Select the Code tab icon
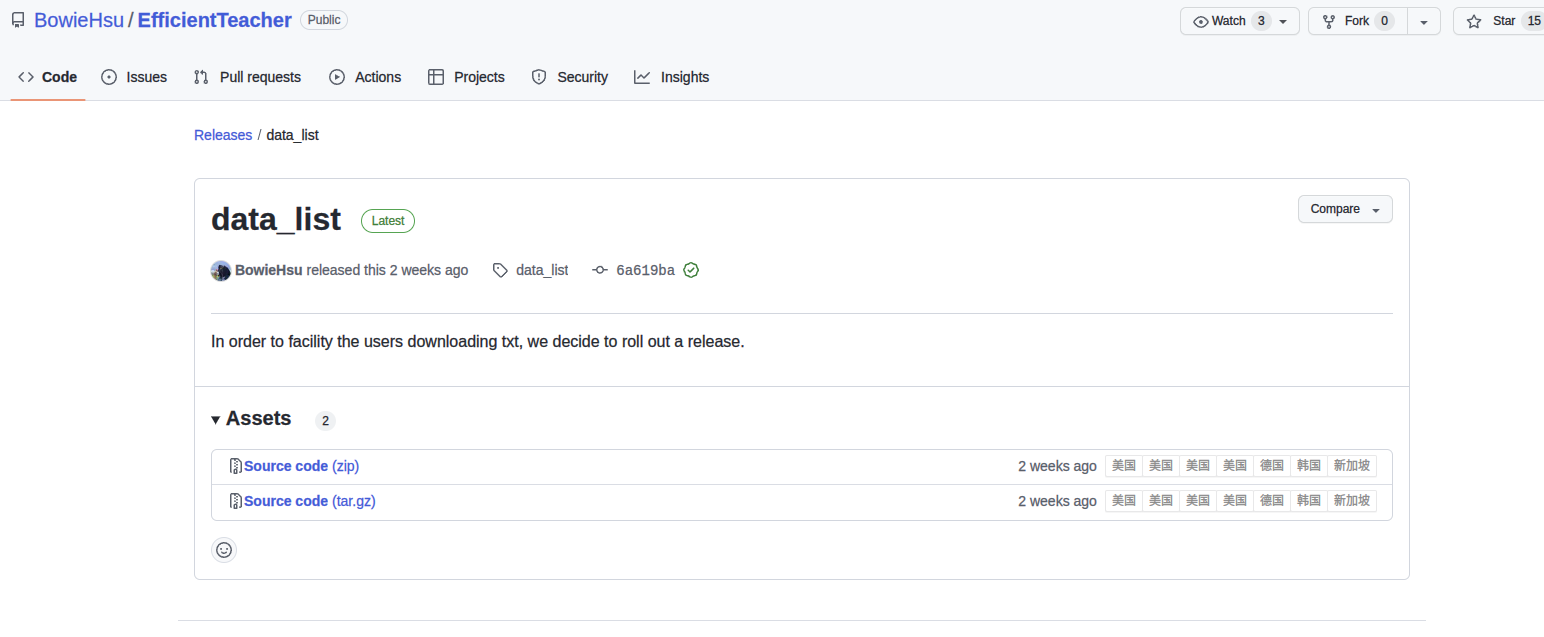Image resolution: width=1544 pixels, height=637 pixels. pos(26,76)
